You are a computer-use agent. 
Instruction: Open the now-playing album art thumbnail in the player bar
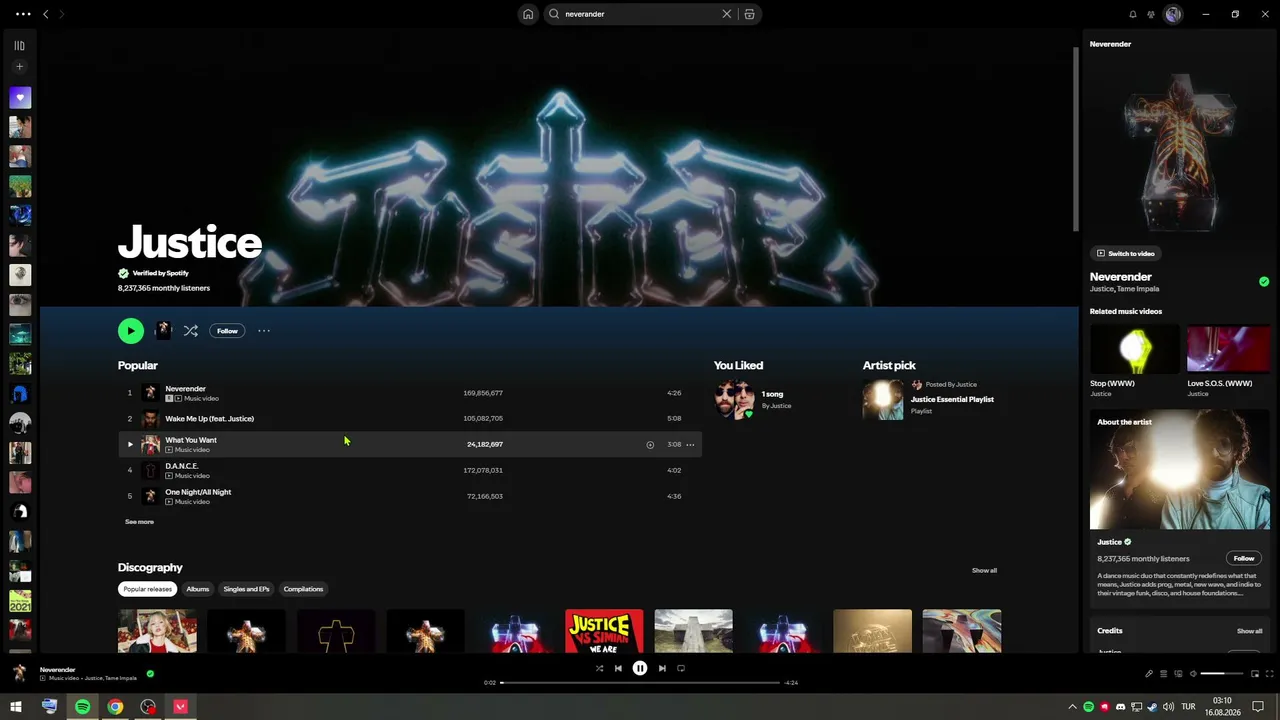(x=20, y=674)
